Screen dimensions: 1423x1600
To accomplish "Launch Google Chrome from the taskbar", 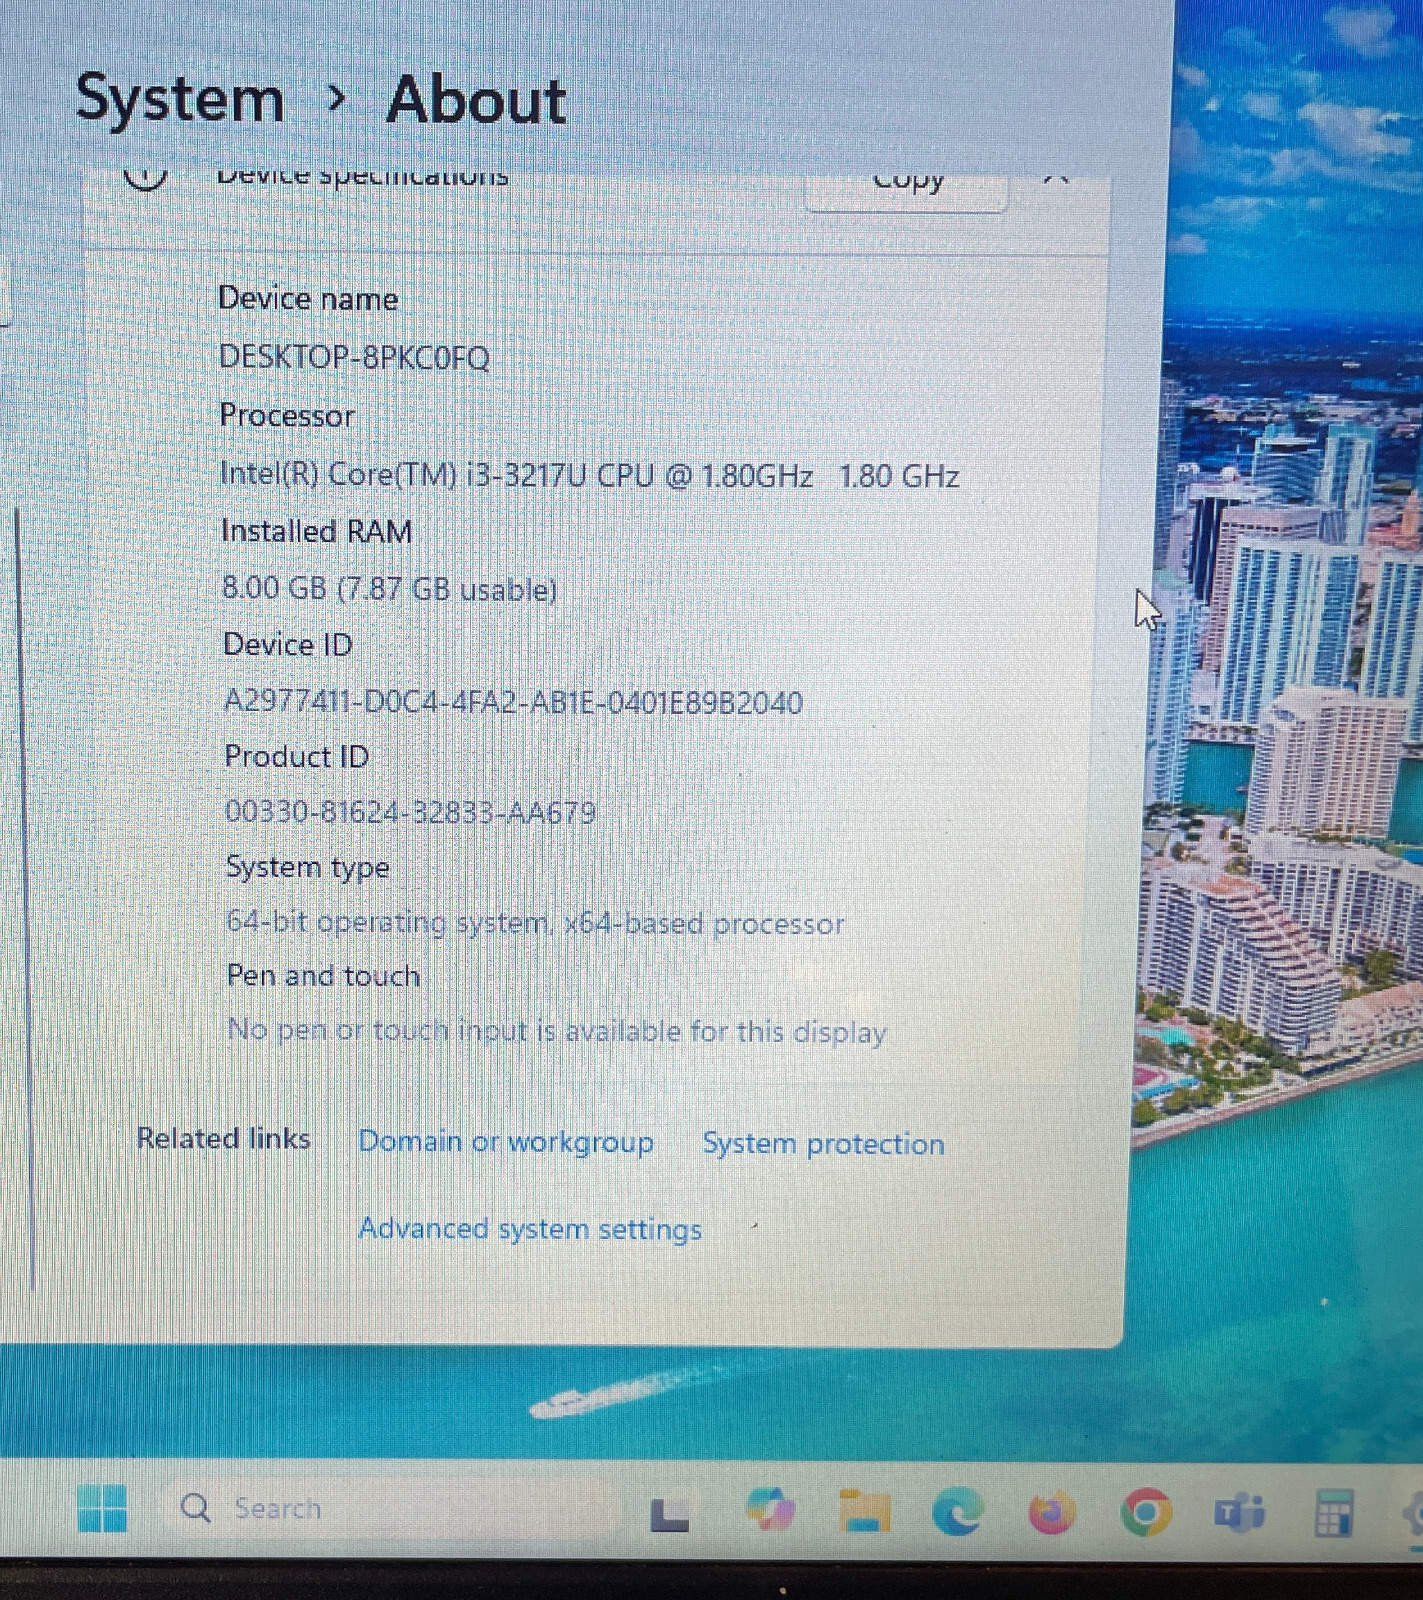I will pos(1146,1512).
